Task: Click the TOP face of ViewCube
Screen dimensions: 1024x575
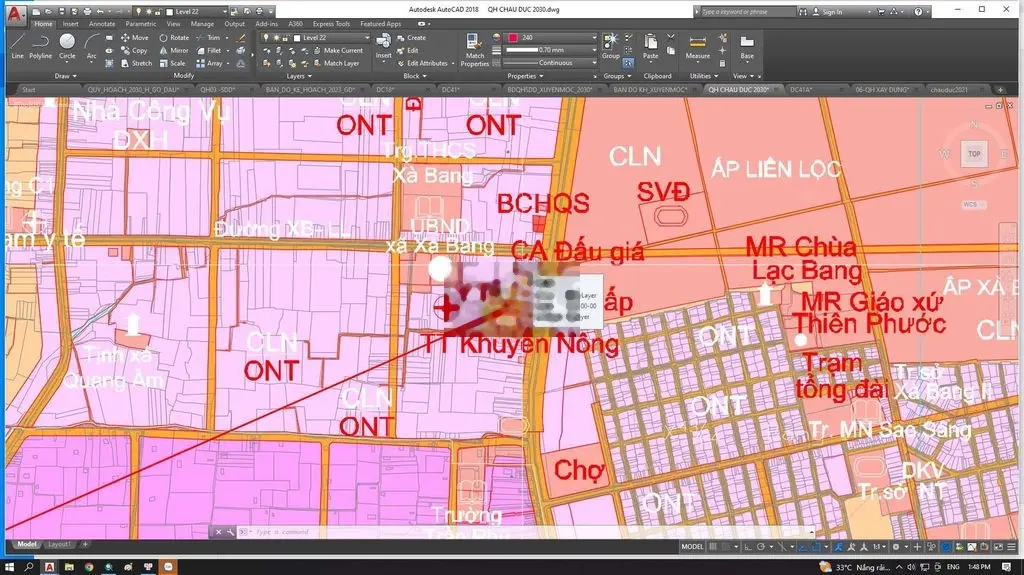Action: pyautogui.click(x=974, y=154)
